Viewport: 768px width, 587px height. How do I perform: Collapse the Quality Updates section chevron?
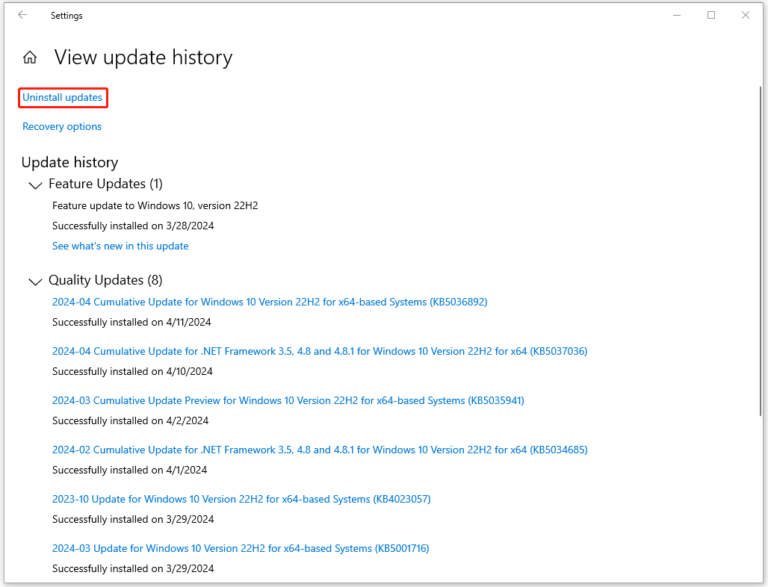36,281
